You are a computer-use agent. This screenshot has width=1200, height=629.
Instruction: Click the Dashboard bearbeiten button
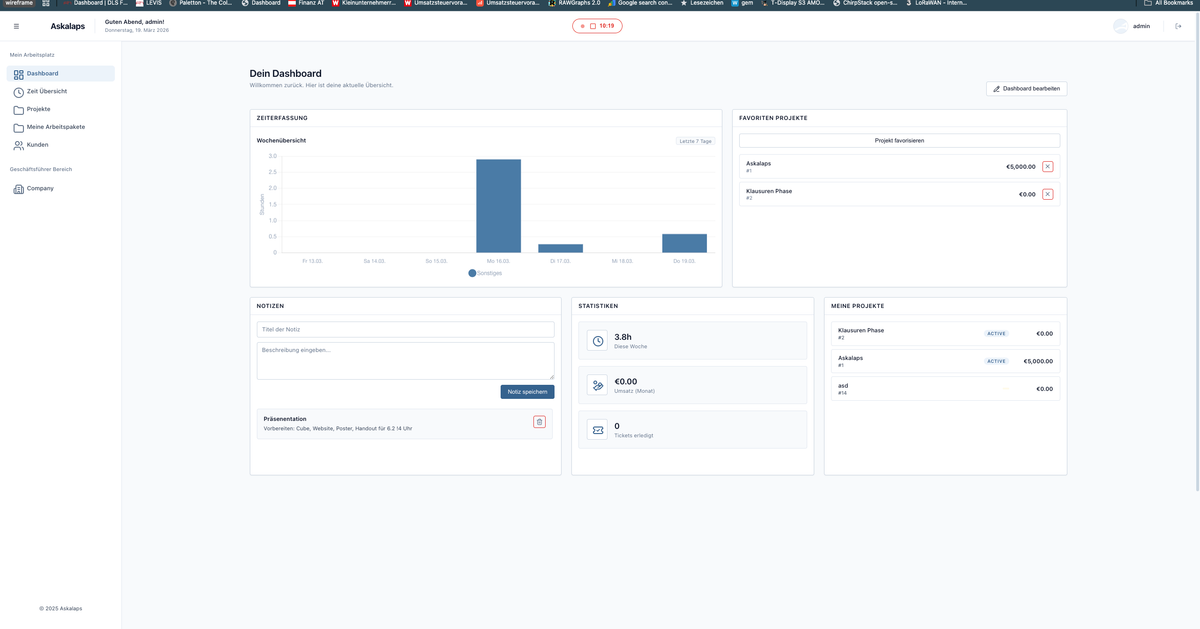(x=1026, y=89)
